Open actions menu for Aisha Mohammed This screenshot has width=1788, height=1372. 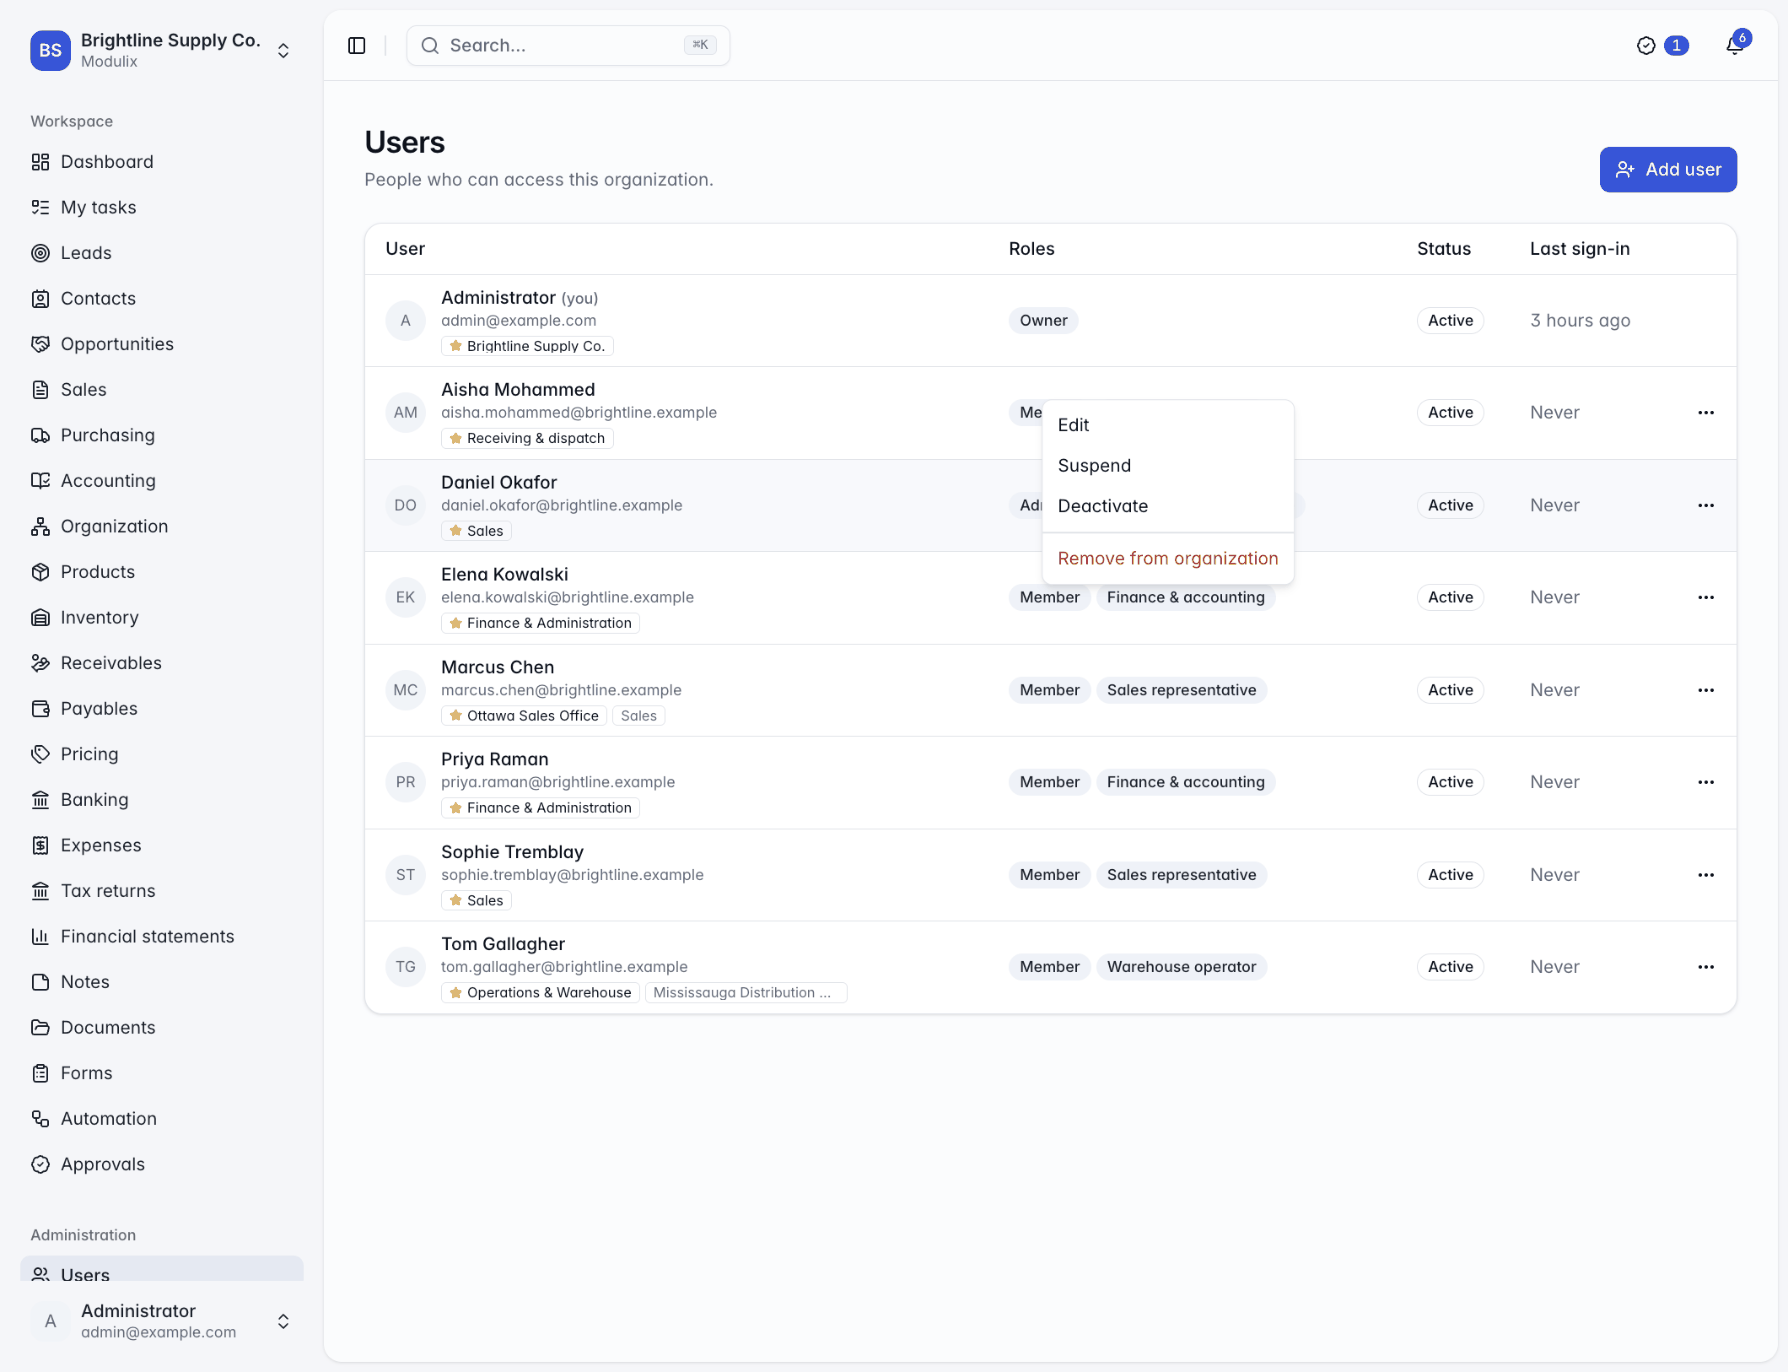pos(1706,413)
